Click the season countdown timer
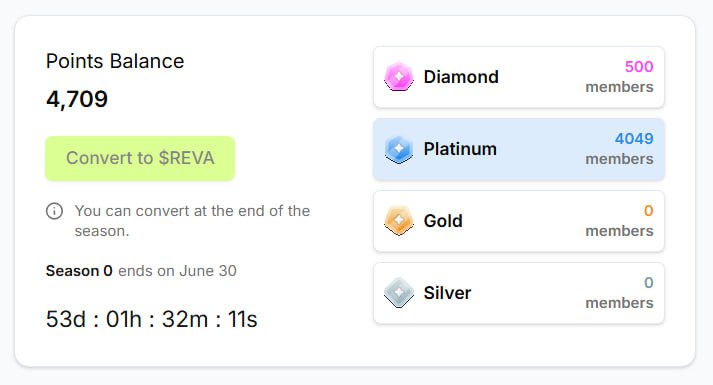 pyautogui.click(x=151, y=319)
